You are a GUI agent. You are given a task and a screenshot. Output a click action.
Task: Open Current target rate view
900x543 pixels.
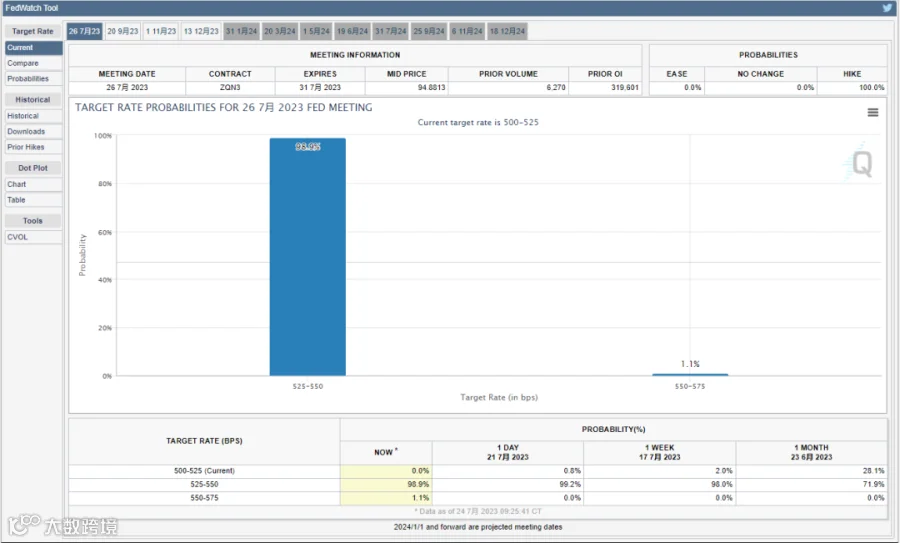33,48
